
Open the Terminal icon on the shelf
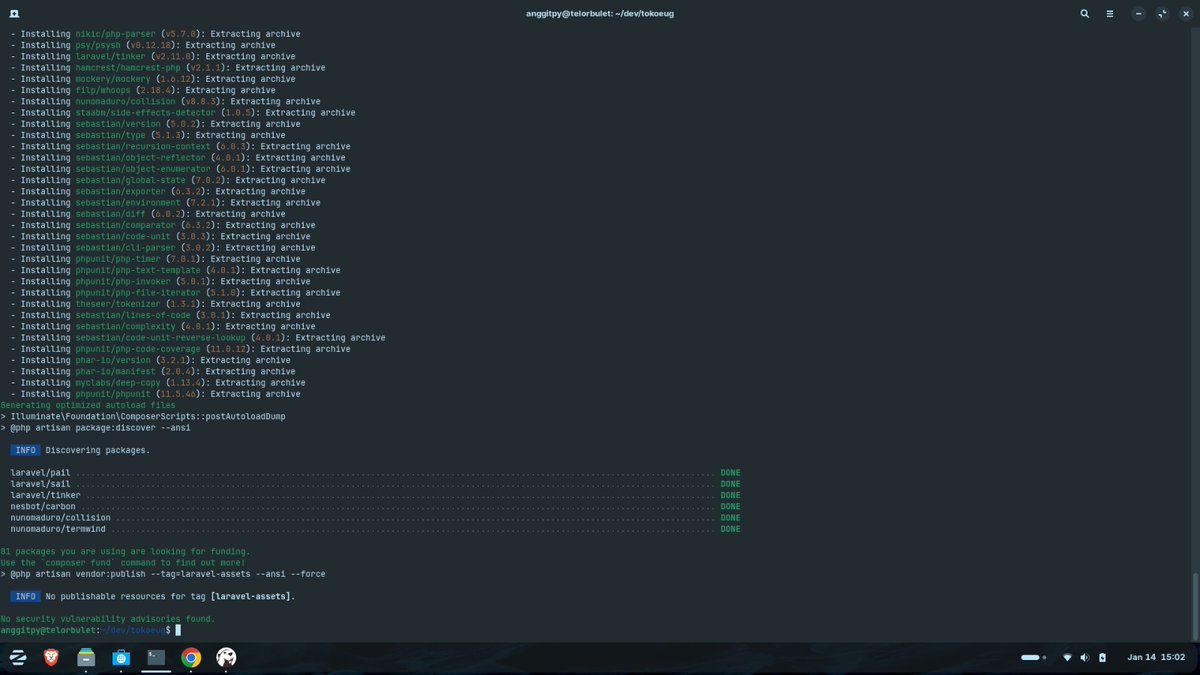coord(155,657)
